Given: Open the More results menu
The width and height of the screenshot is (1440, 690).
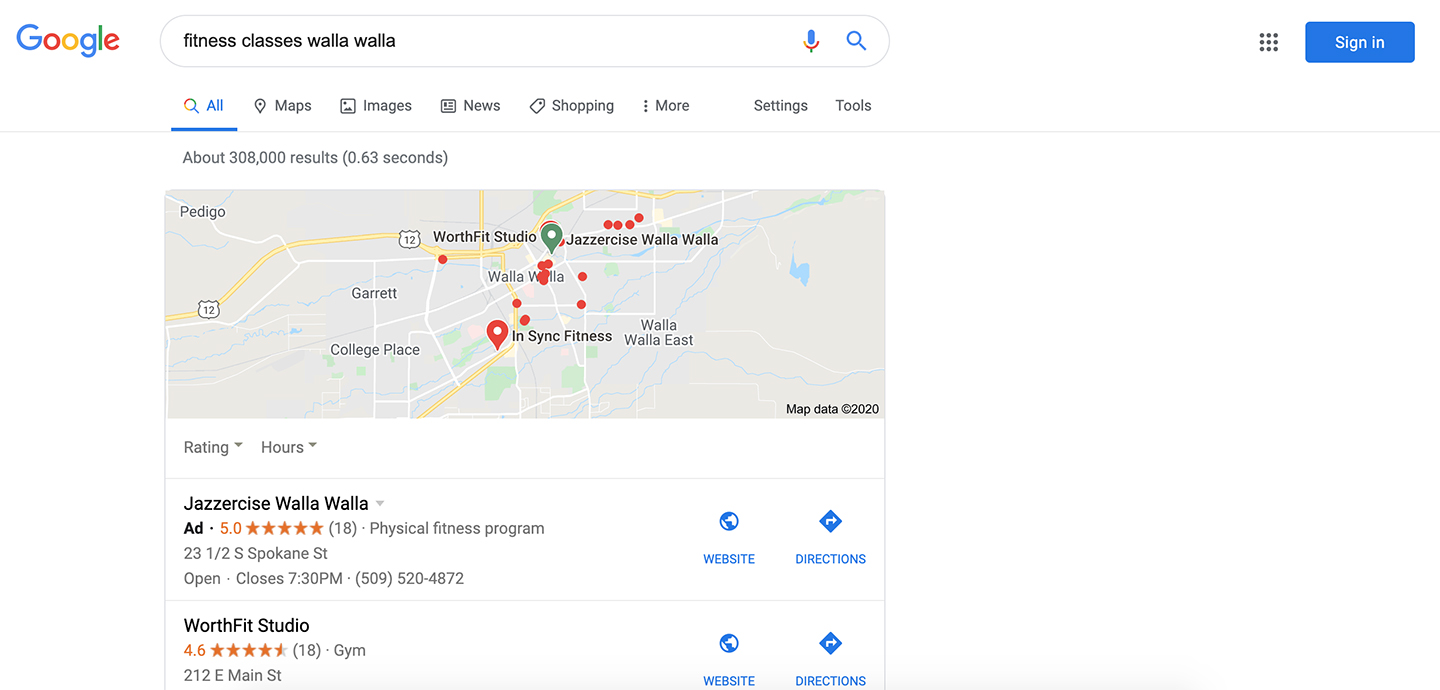Looking at the screenshot, I should pos(665,105).
